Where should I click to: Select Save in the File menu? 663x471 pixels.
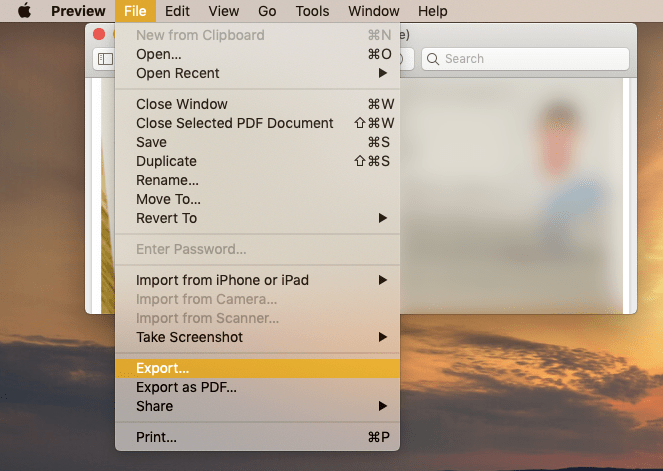point(258,142)
